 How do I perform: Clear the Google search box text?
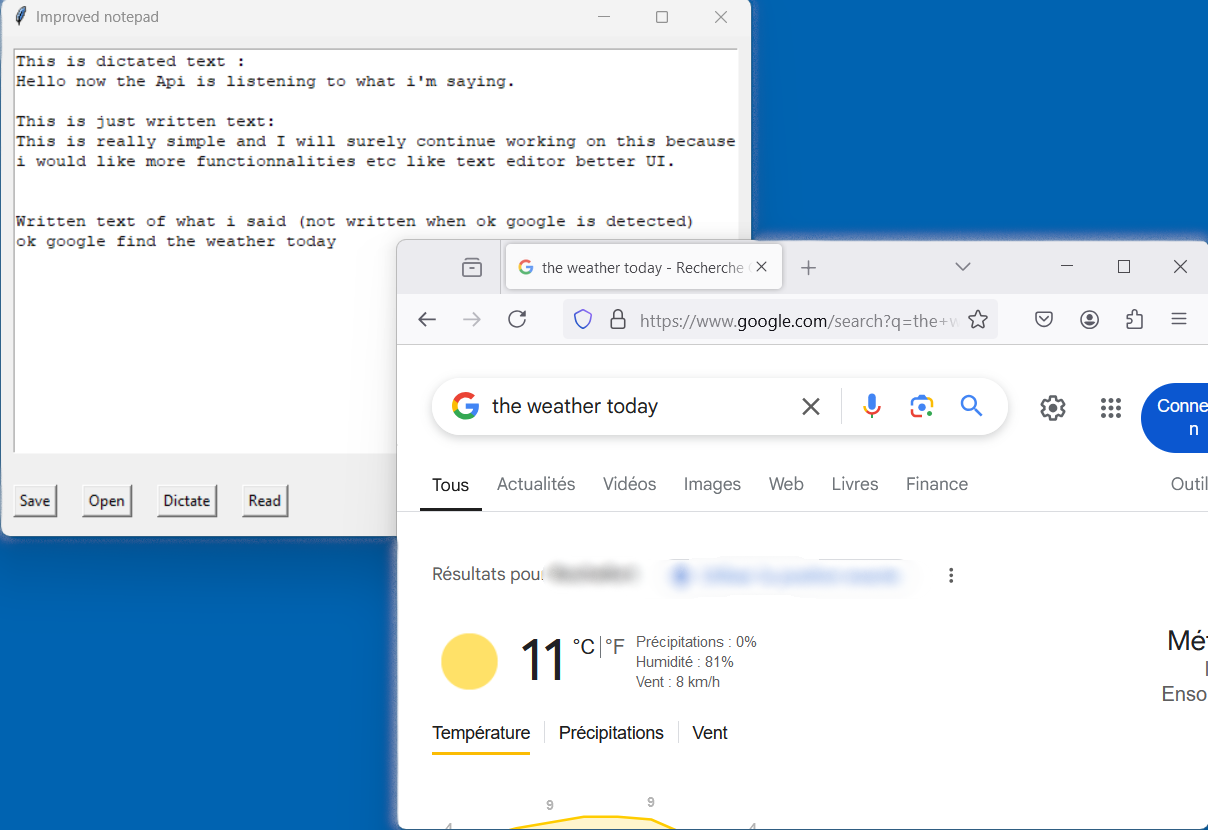(811, 407)
